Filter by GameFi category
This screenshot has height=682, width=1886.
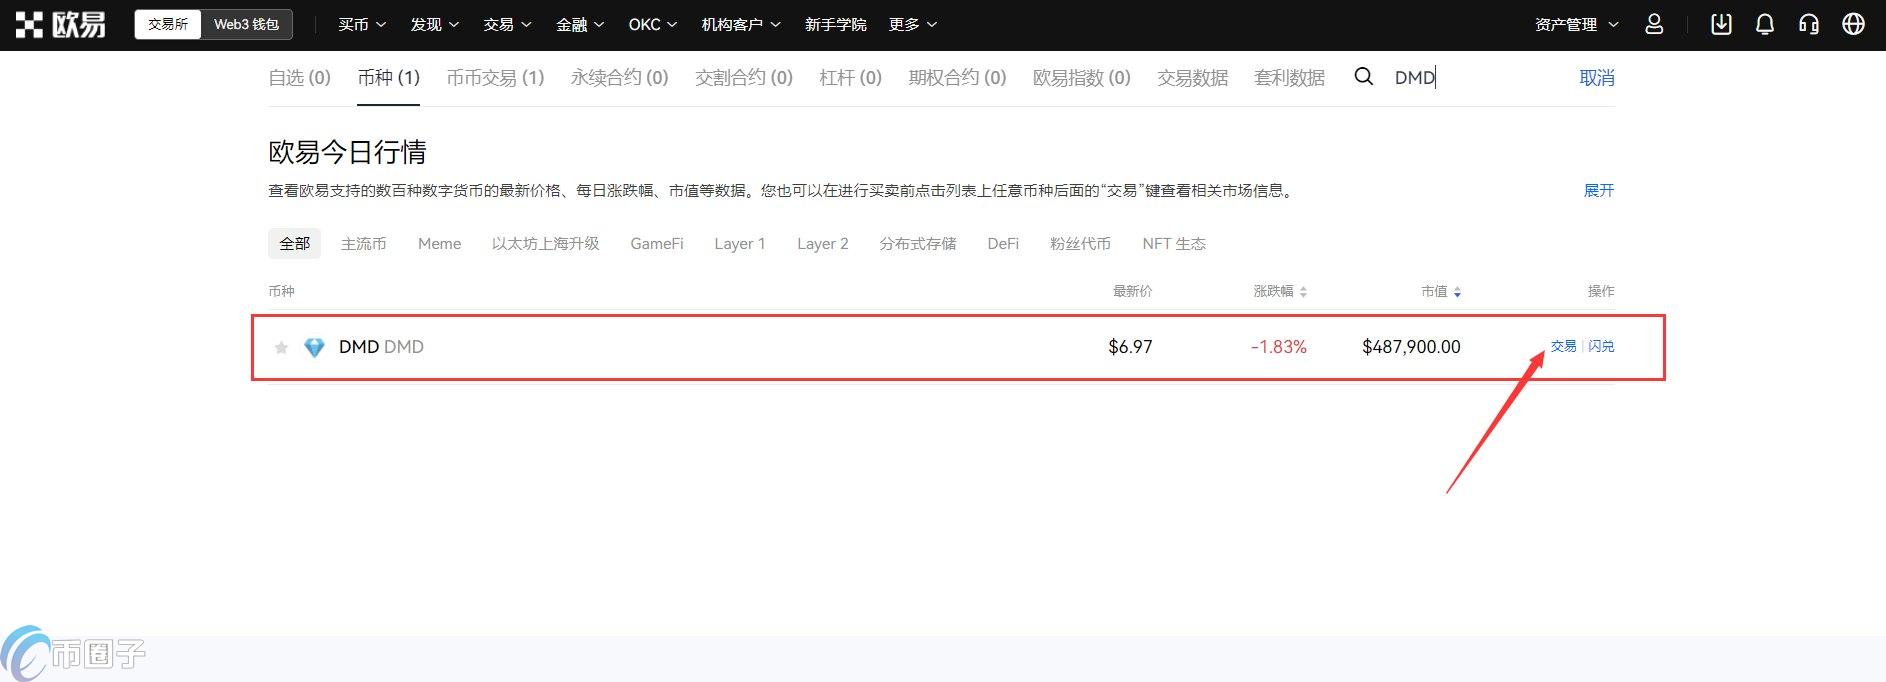pyautogui.click(x=656, y=243)
